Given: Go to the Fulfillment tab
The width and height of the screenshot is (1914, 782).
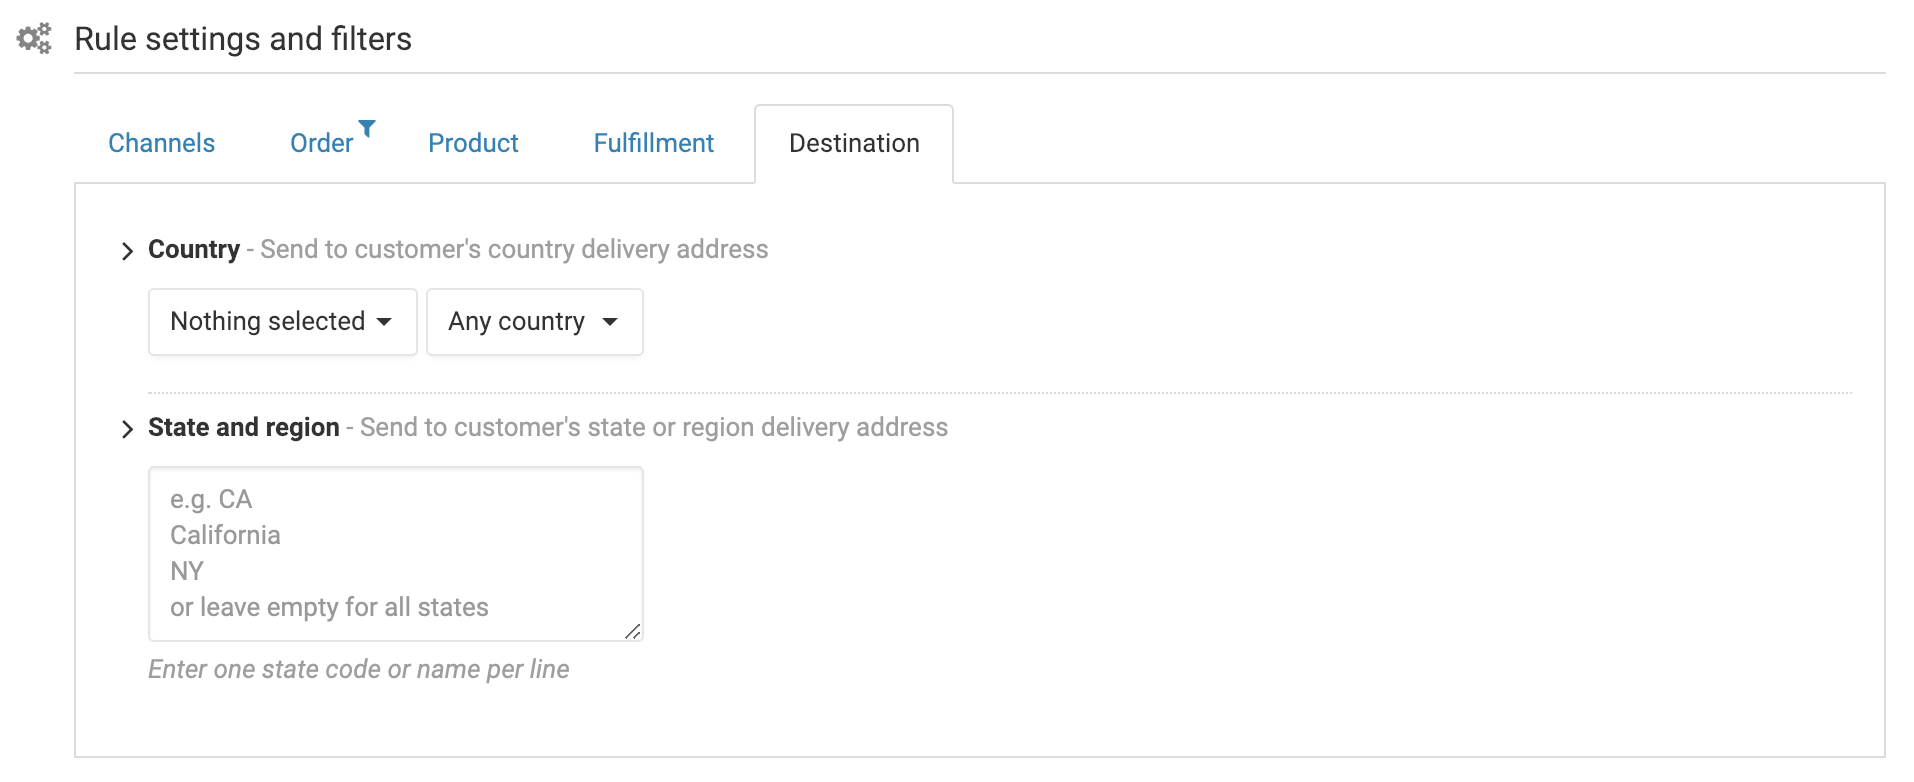Looking at the screenshot, I should 654,143.
